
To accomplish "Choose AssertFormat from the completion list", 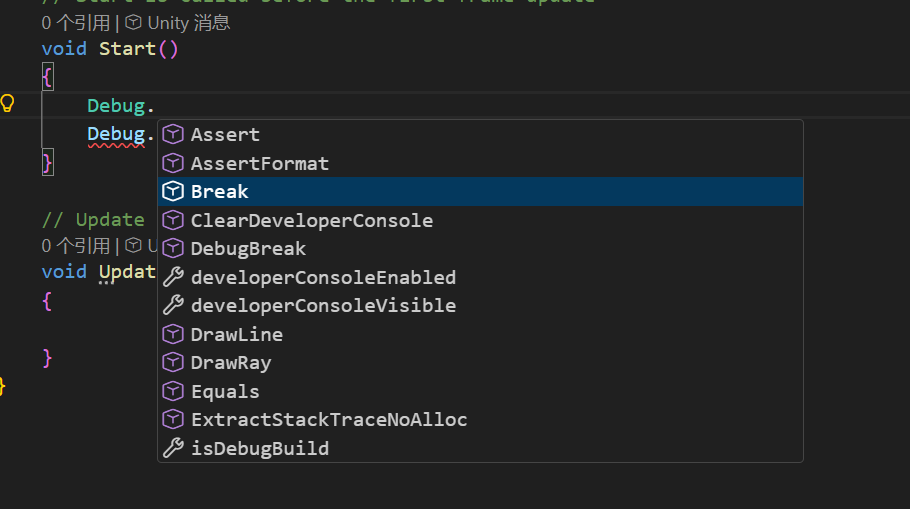I will coord(481,163).
